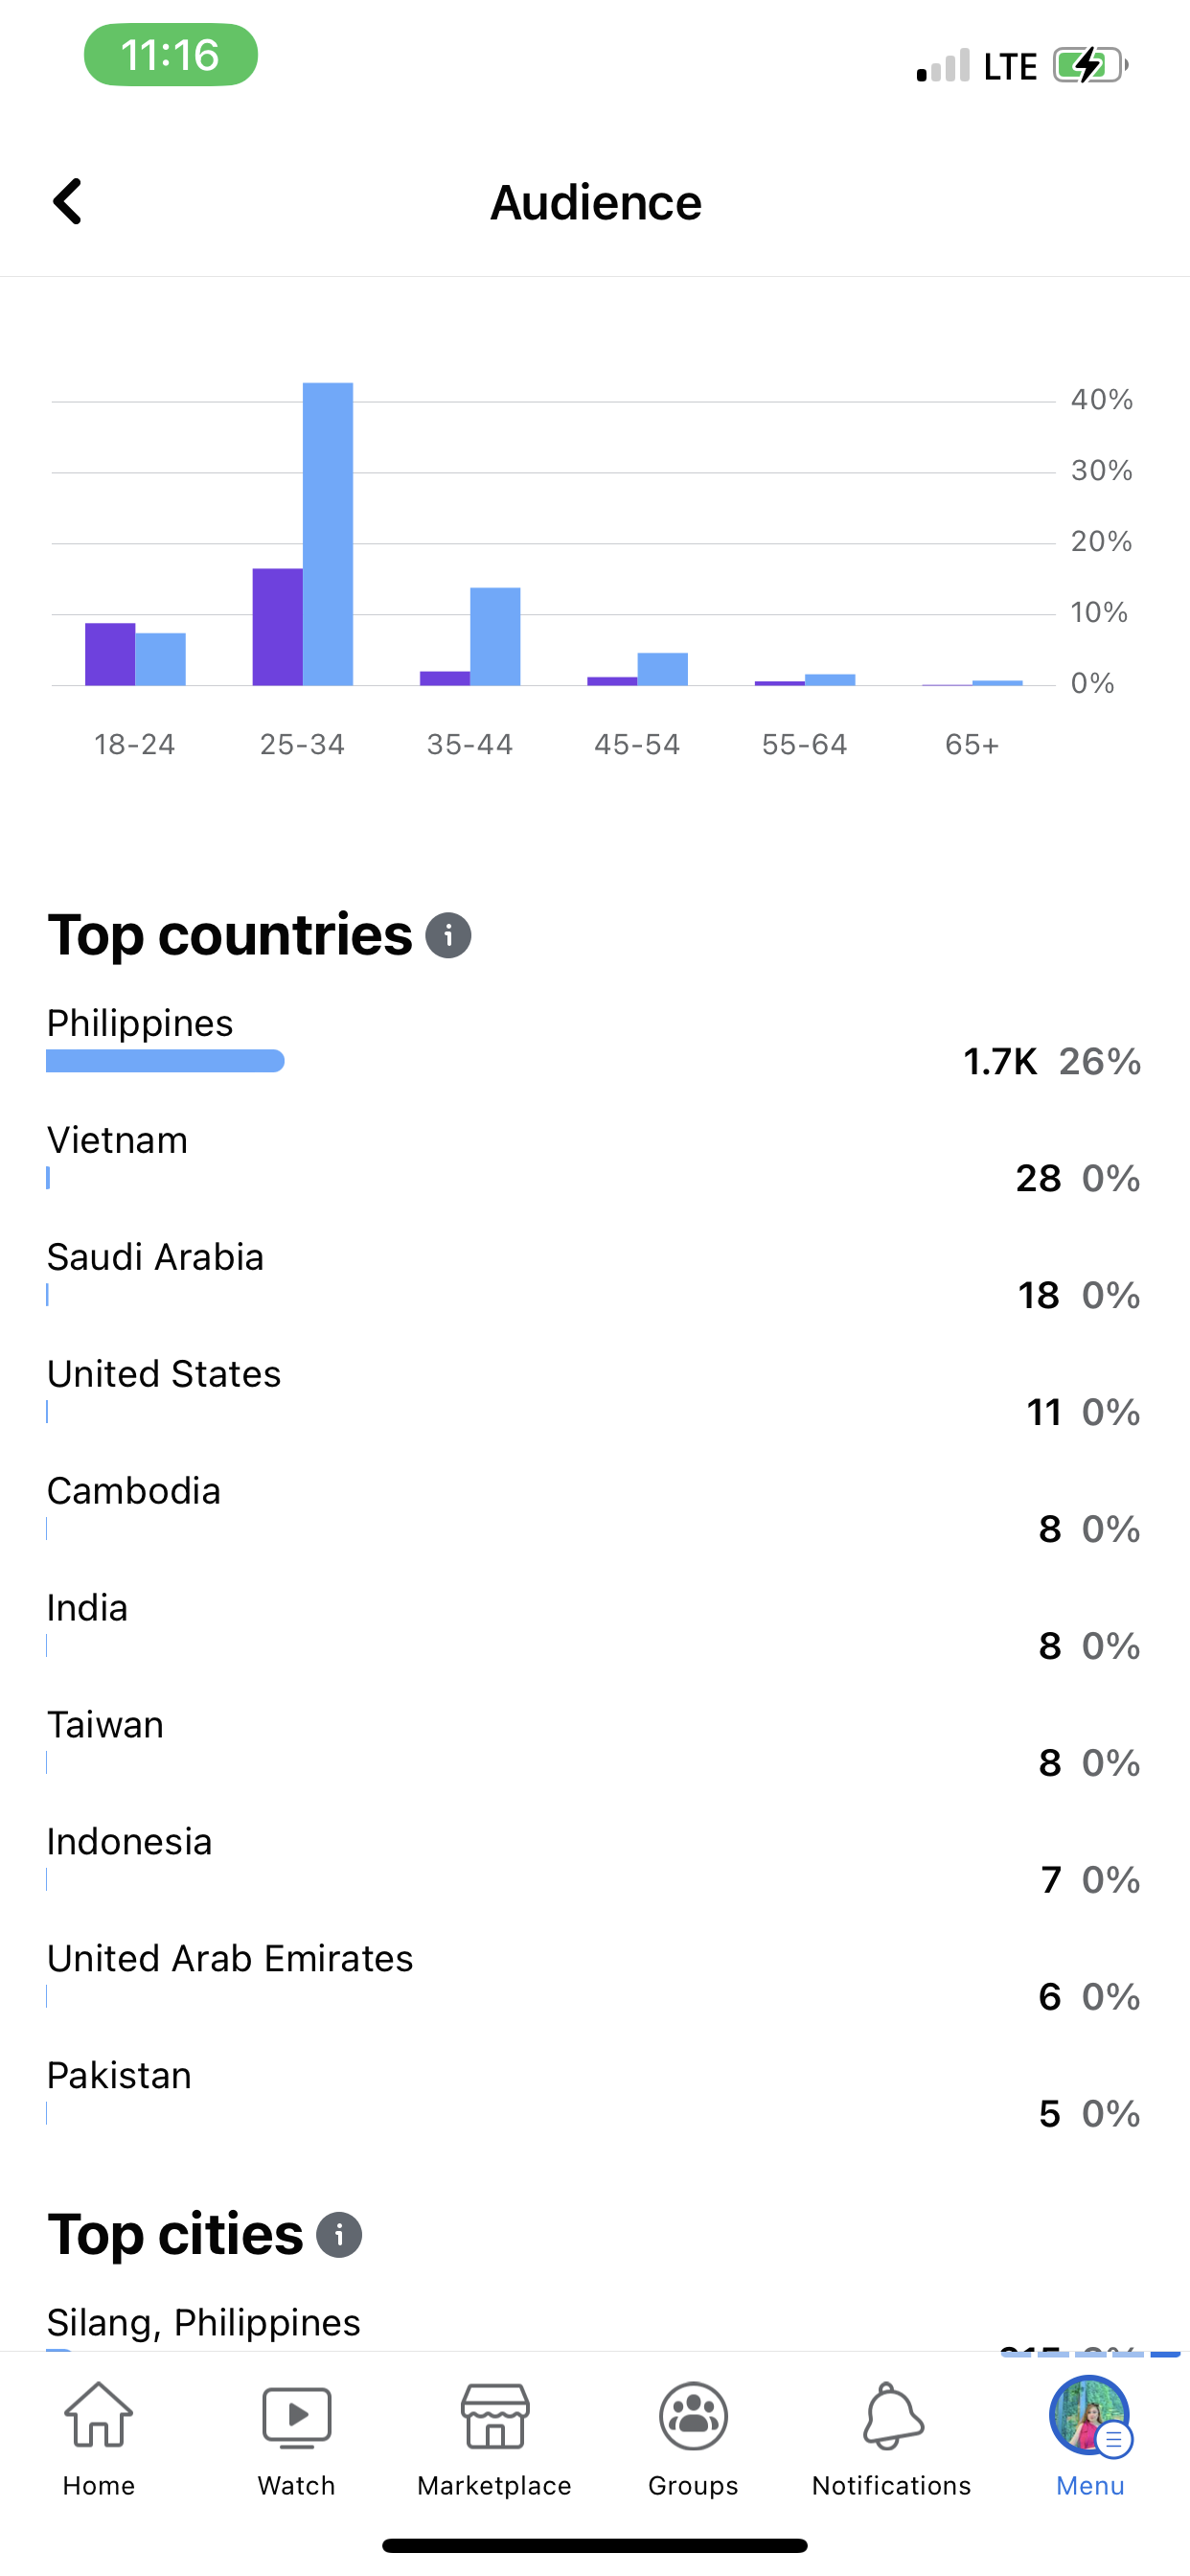Open Top countries info icon
Image resolution: width=1190 pixels, height=2576 pixels.
pos(448,936)
